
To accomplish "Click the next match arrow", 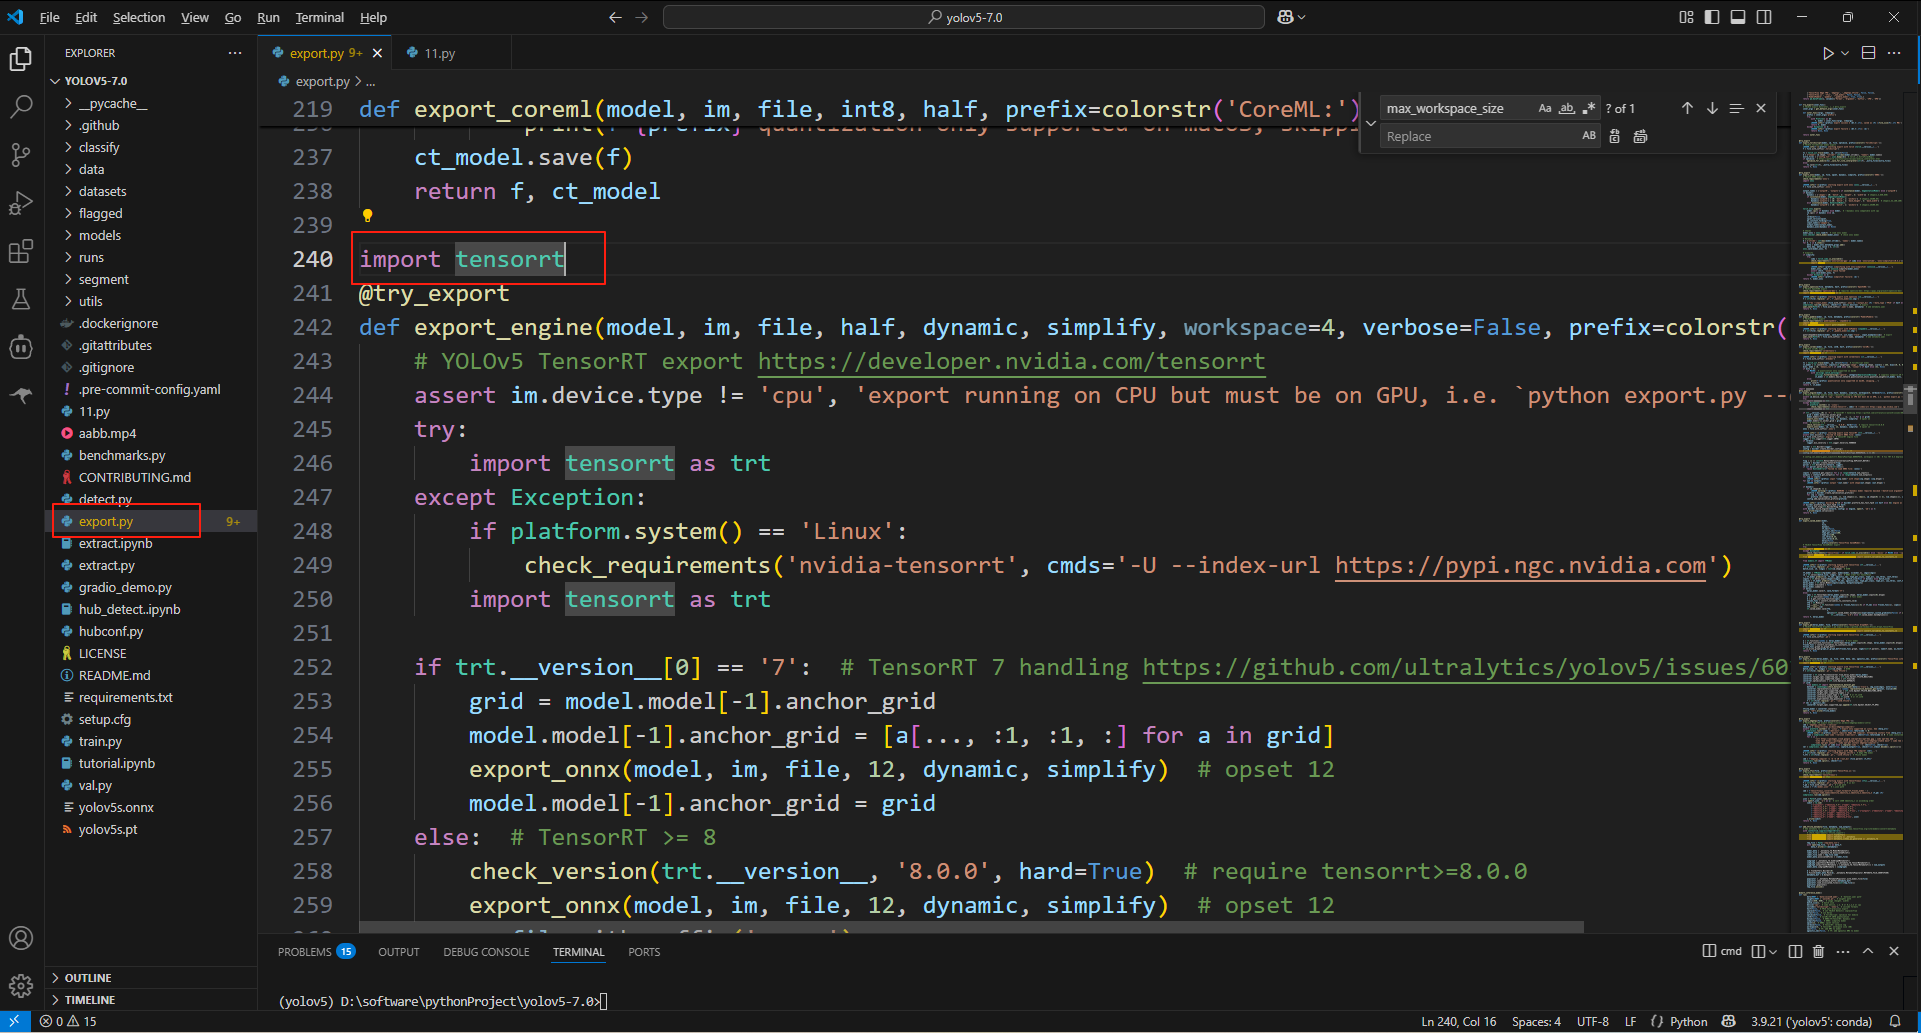I will click(1712, 108).
